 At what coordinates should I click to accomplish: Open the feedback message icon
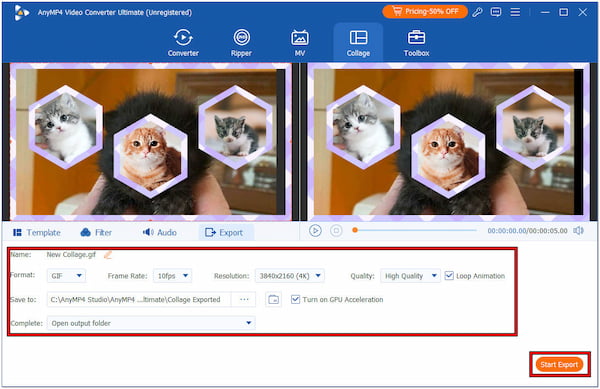(496, 12)
